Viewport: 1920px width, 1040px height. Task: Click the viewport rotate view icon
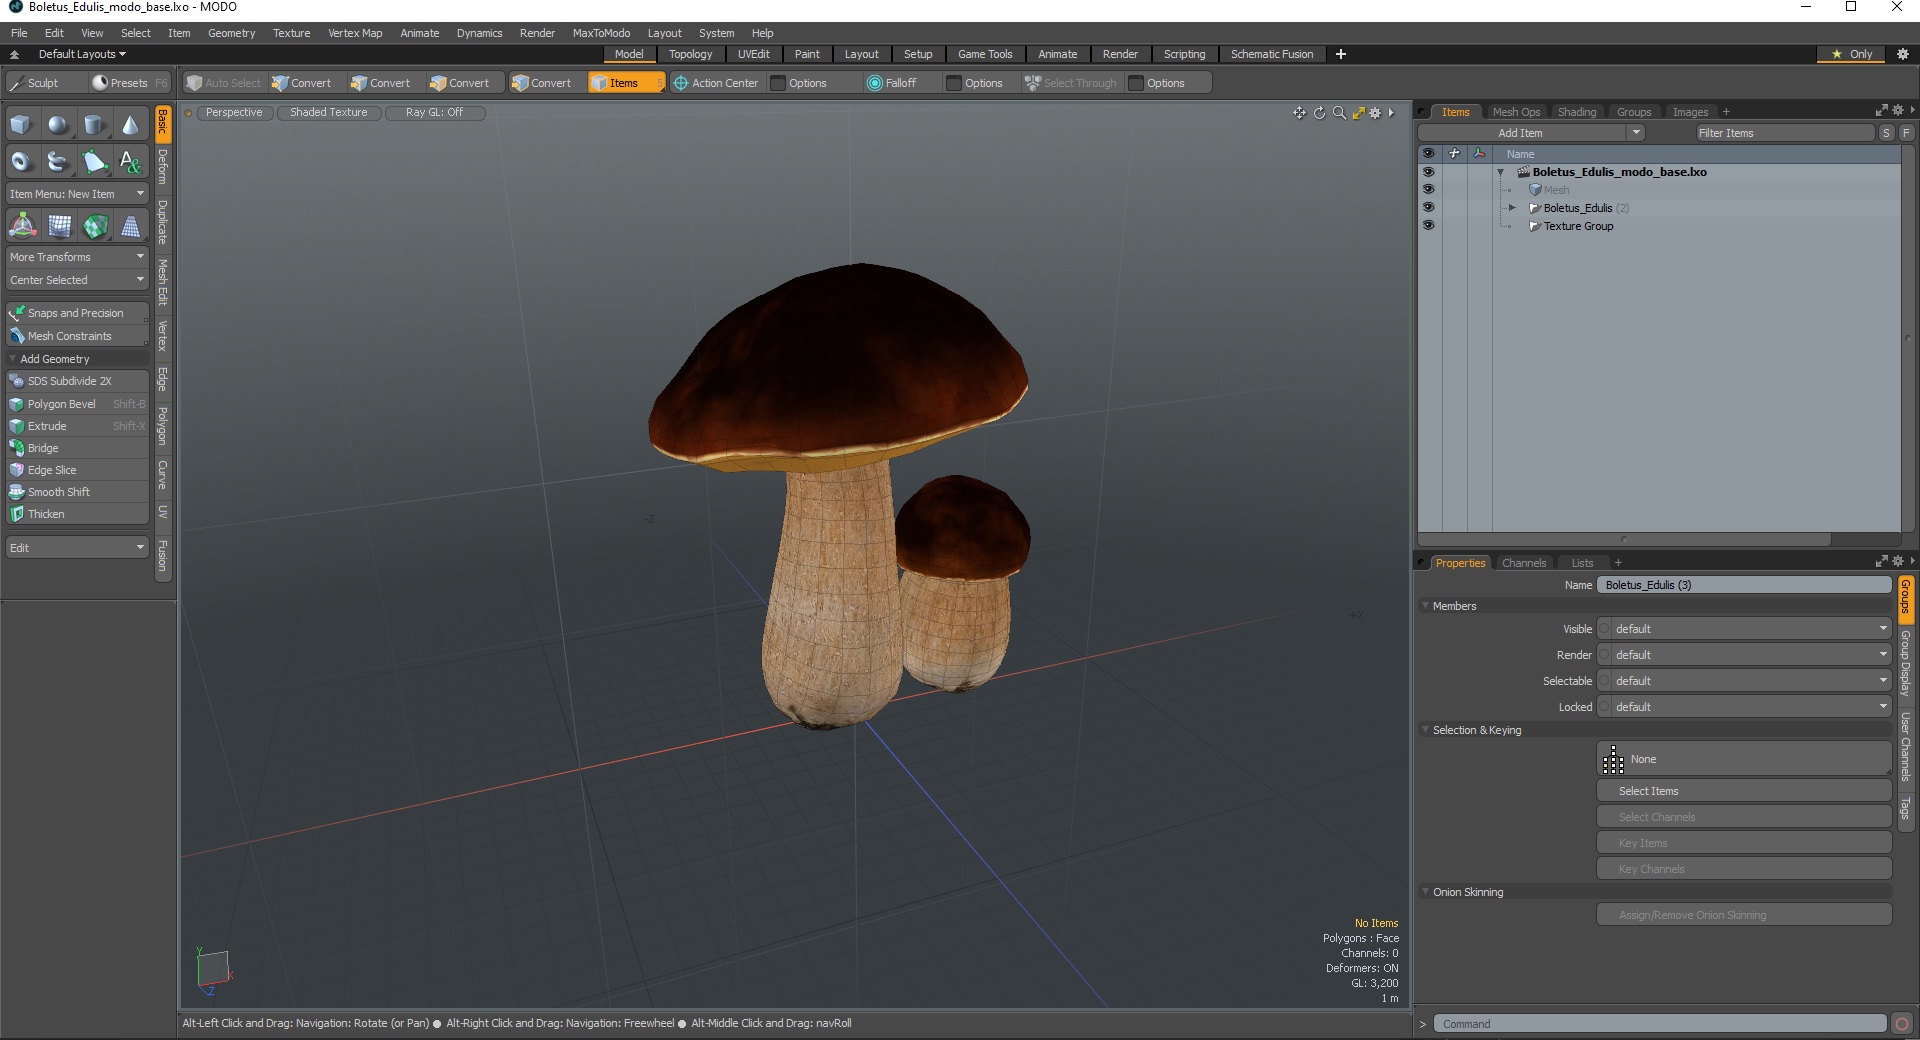[1319, 113]
